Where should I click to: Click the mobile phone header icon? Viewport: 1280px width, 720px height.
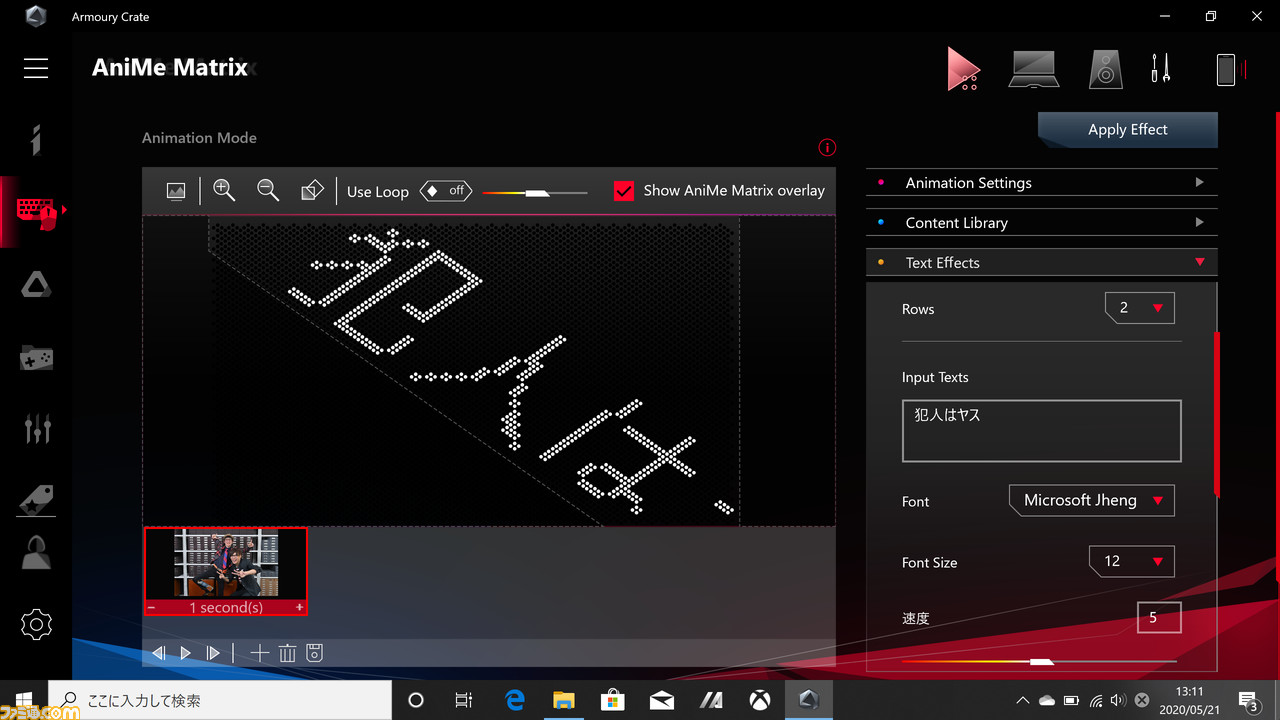pyautogui.click(x=1226, y=69)
